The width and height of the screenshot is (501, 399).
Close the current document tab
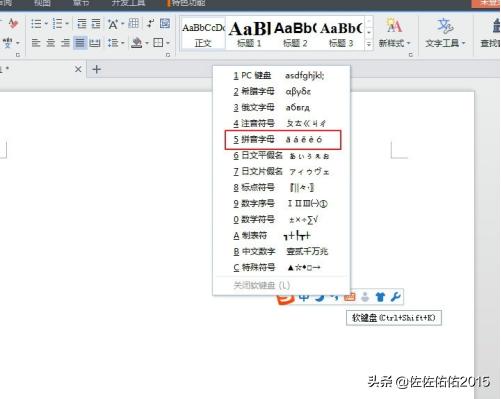78,69
